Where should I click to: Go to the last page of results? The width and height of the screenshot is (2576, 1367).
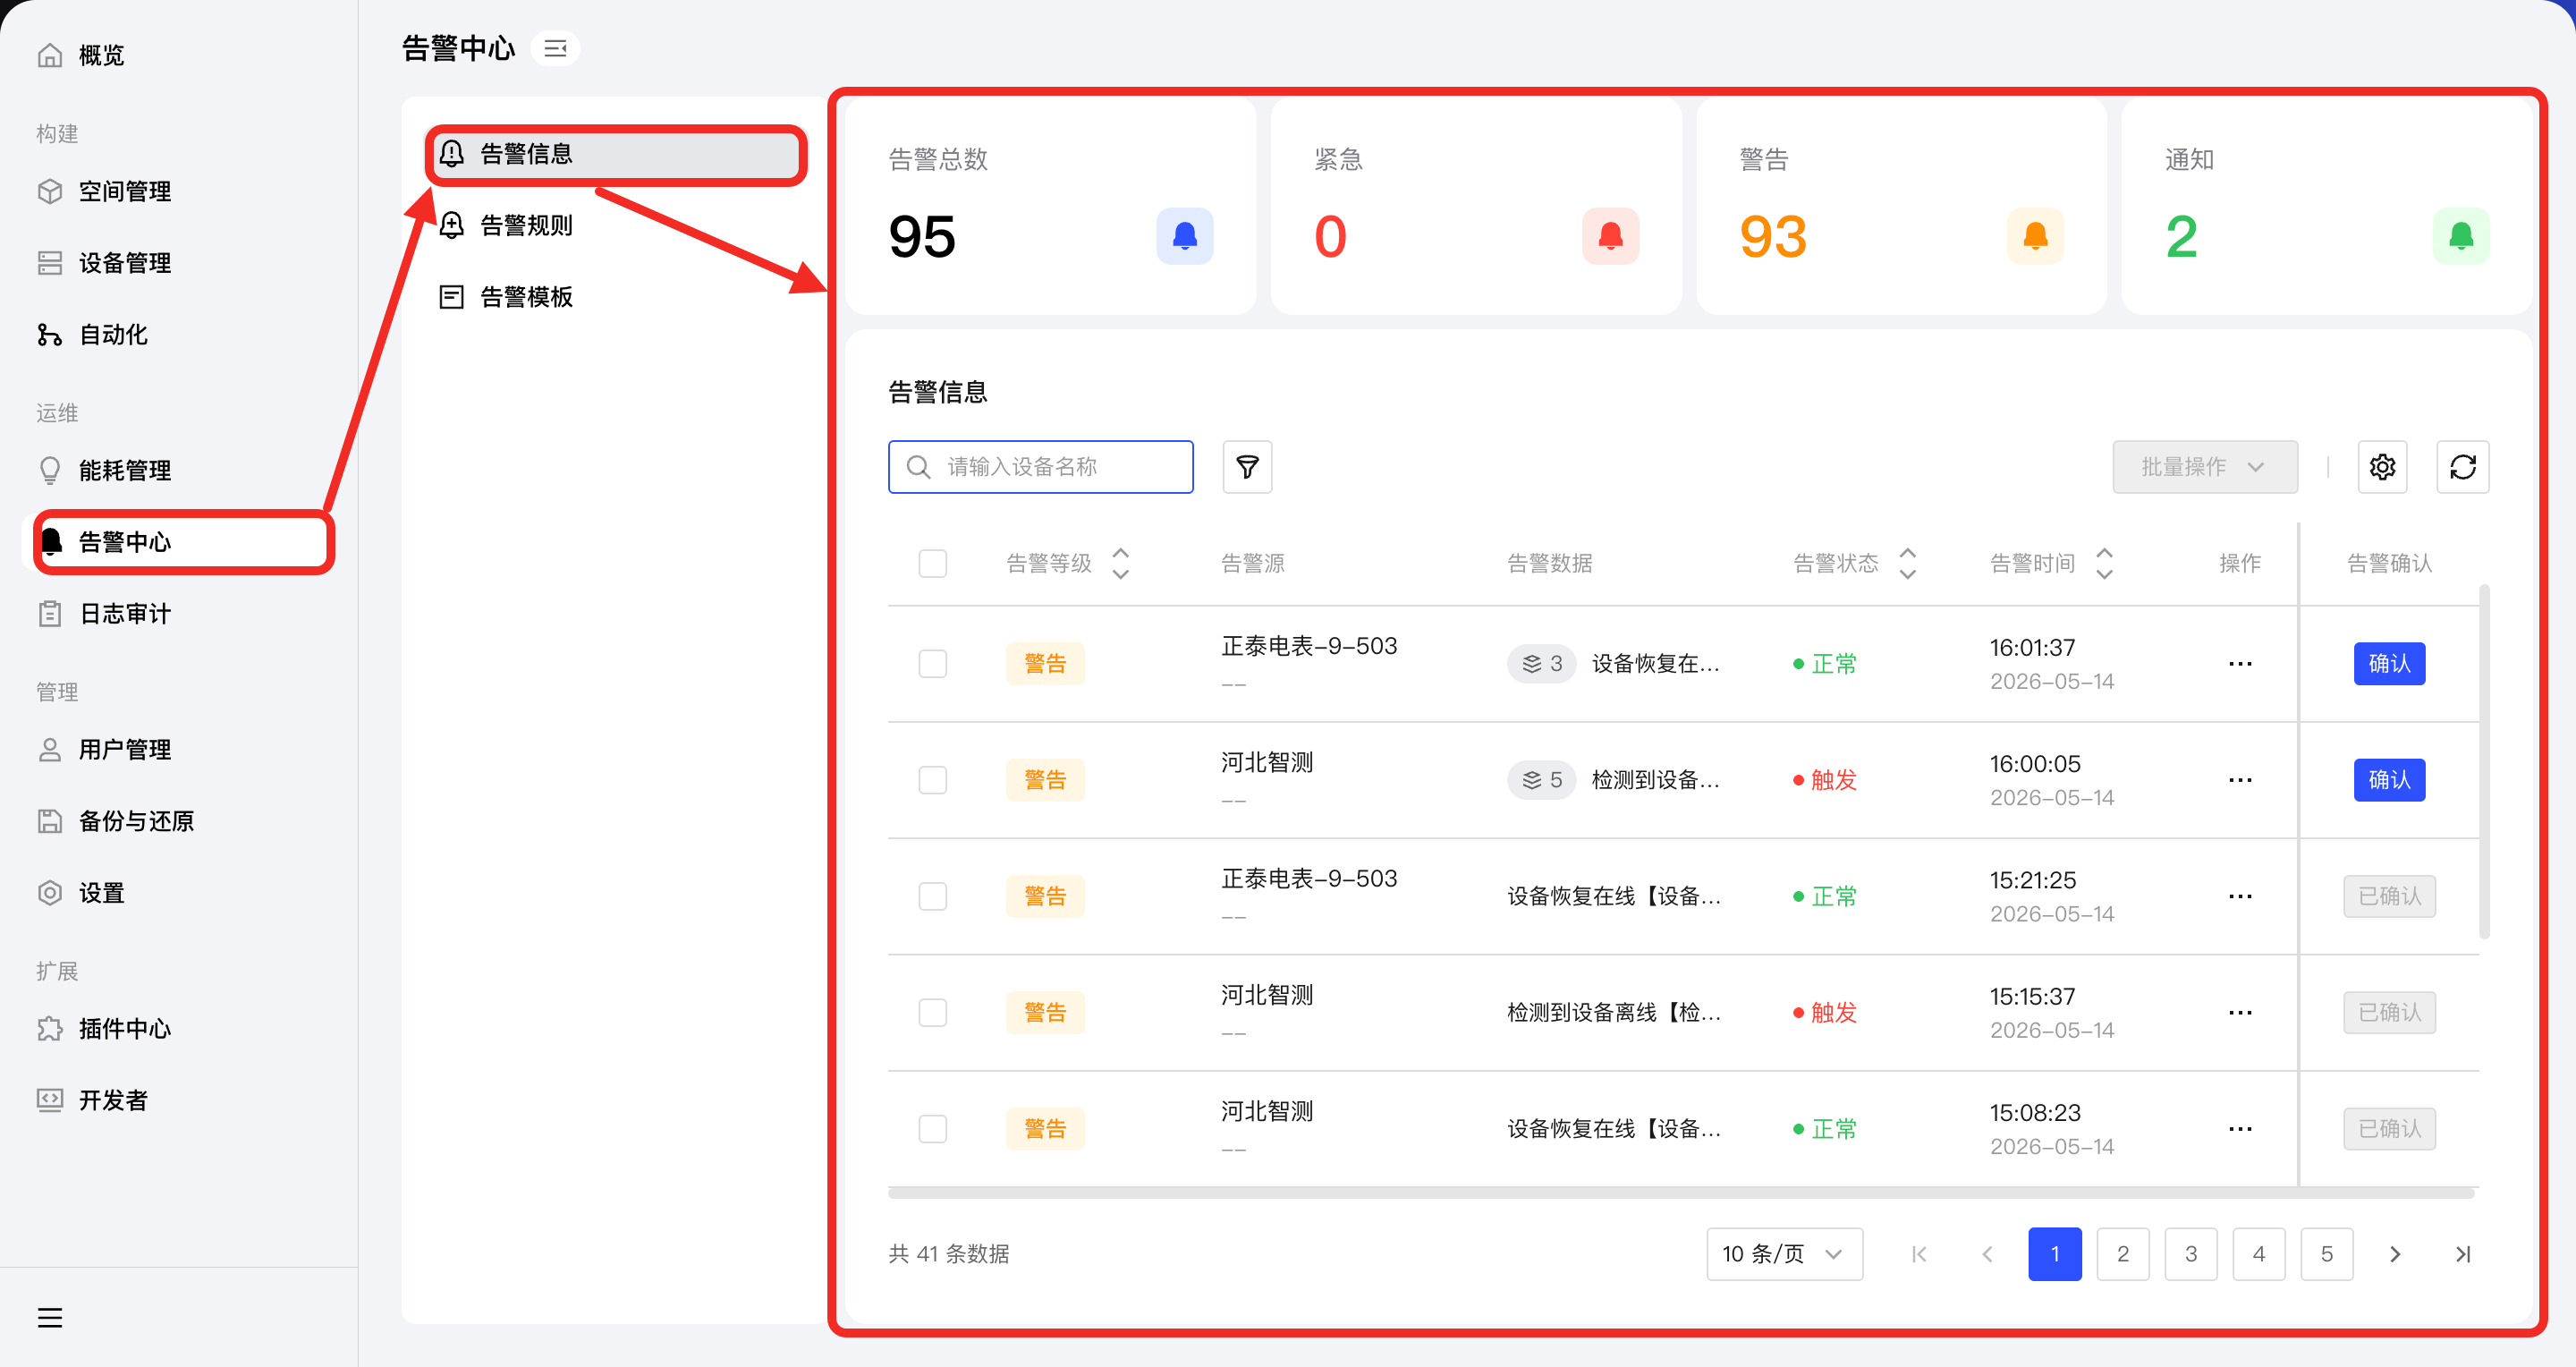pos(2462,1254)
